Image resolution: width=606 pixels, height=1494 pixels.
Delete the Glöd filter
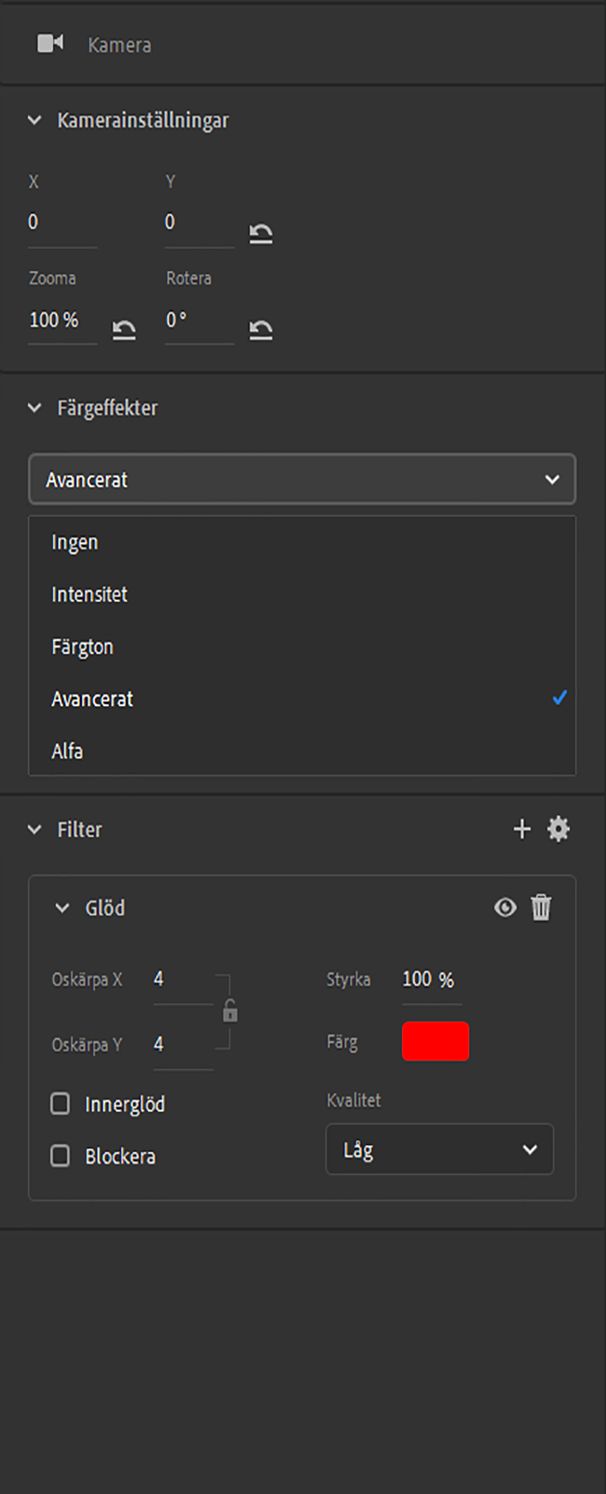coord(541,908)
